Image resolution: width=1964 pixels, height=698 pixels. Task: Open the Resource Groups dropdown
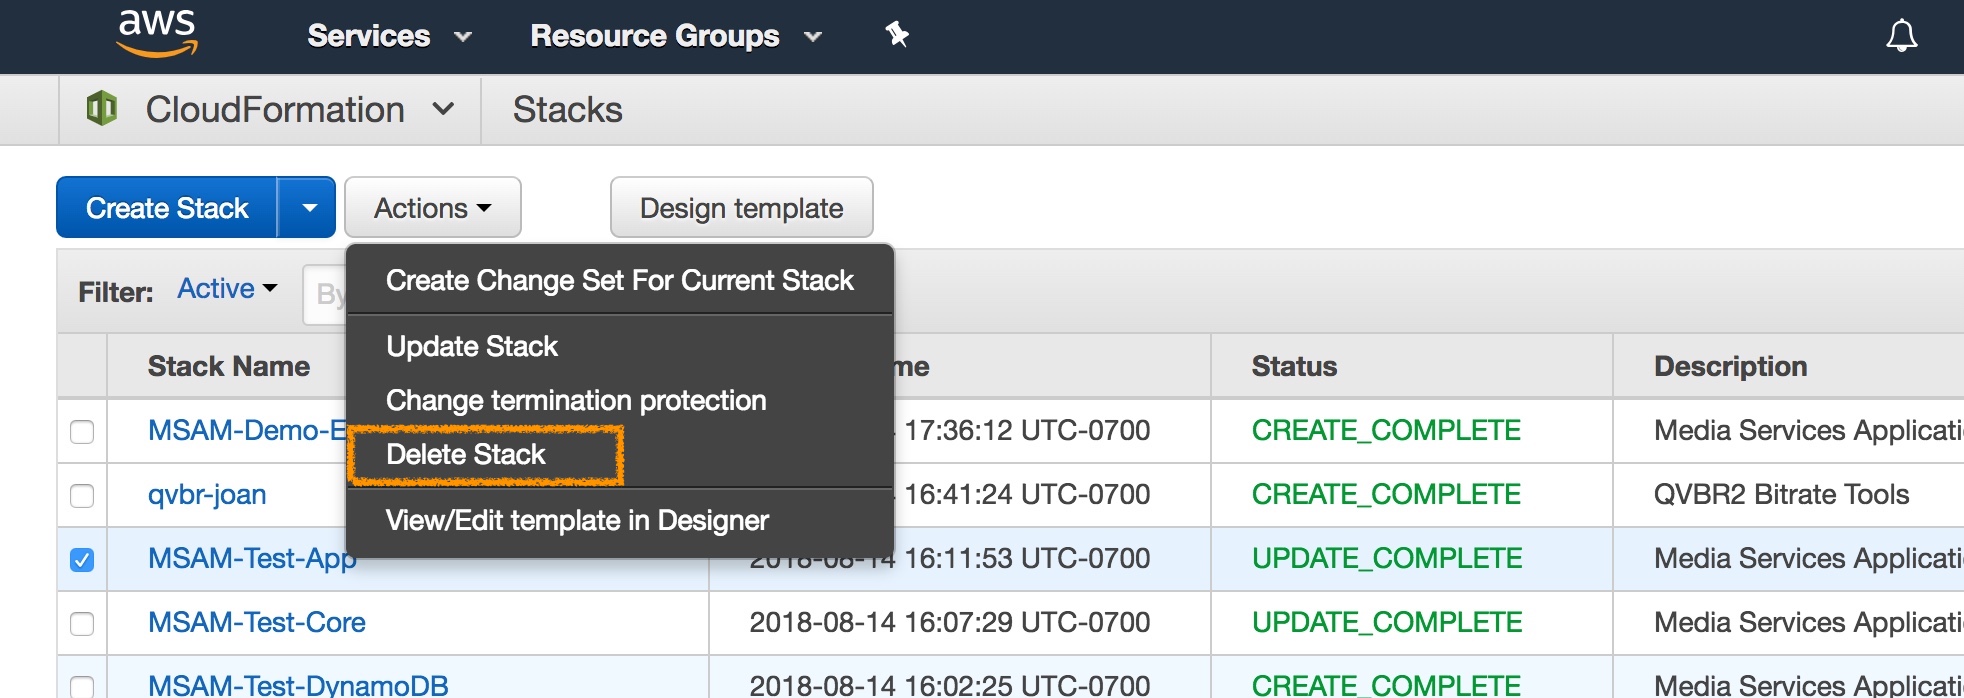point(676,36)
